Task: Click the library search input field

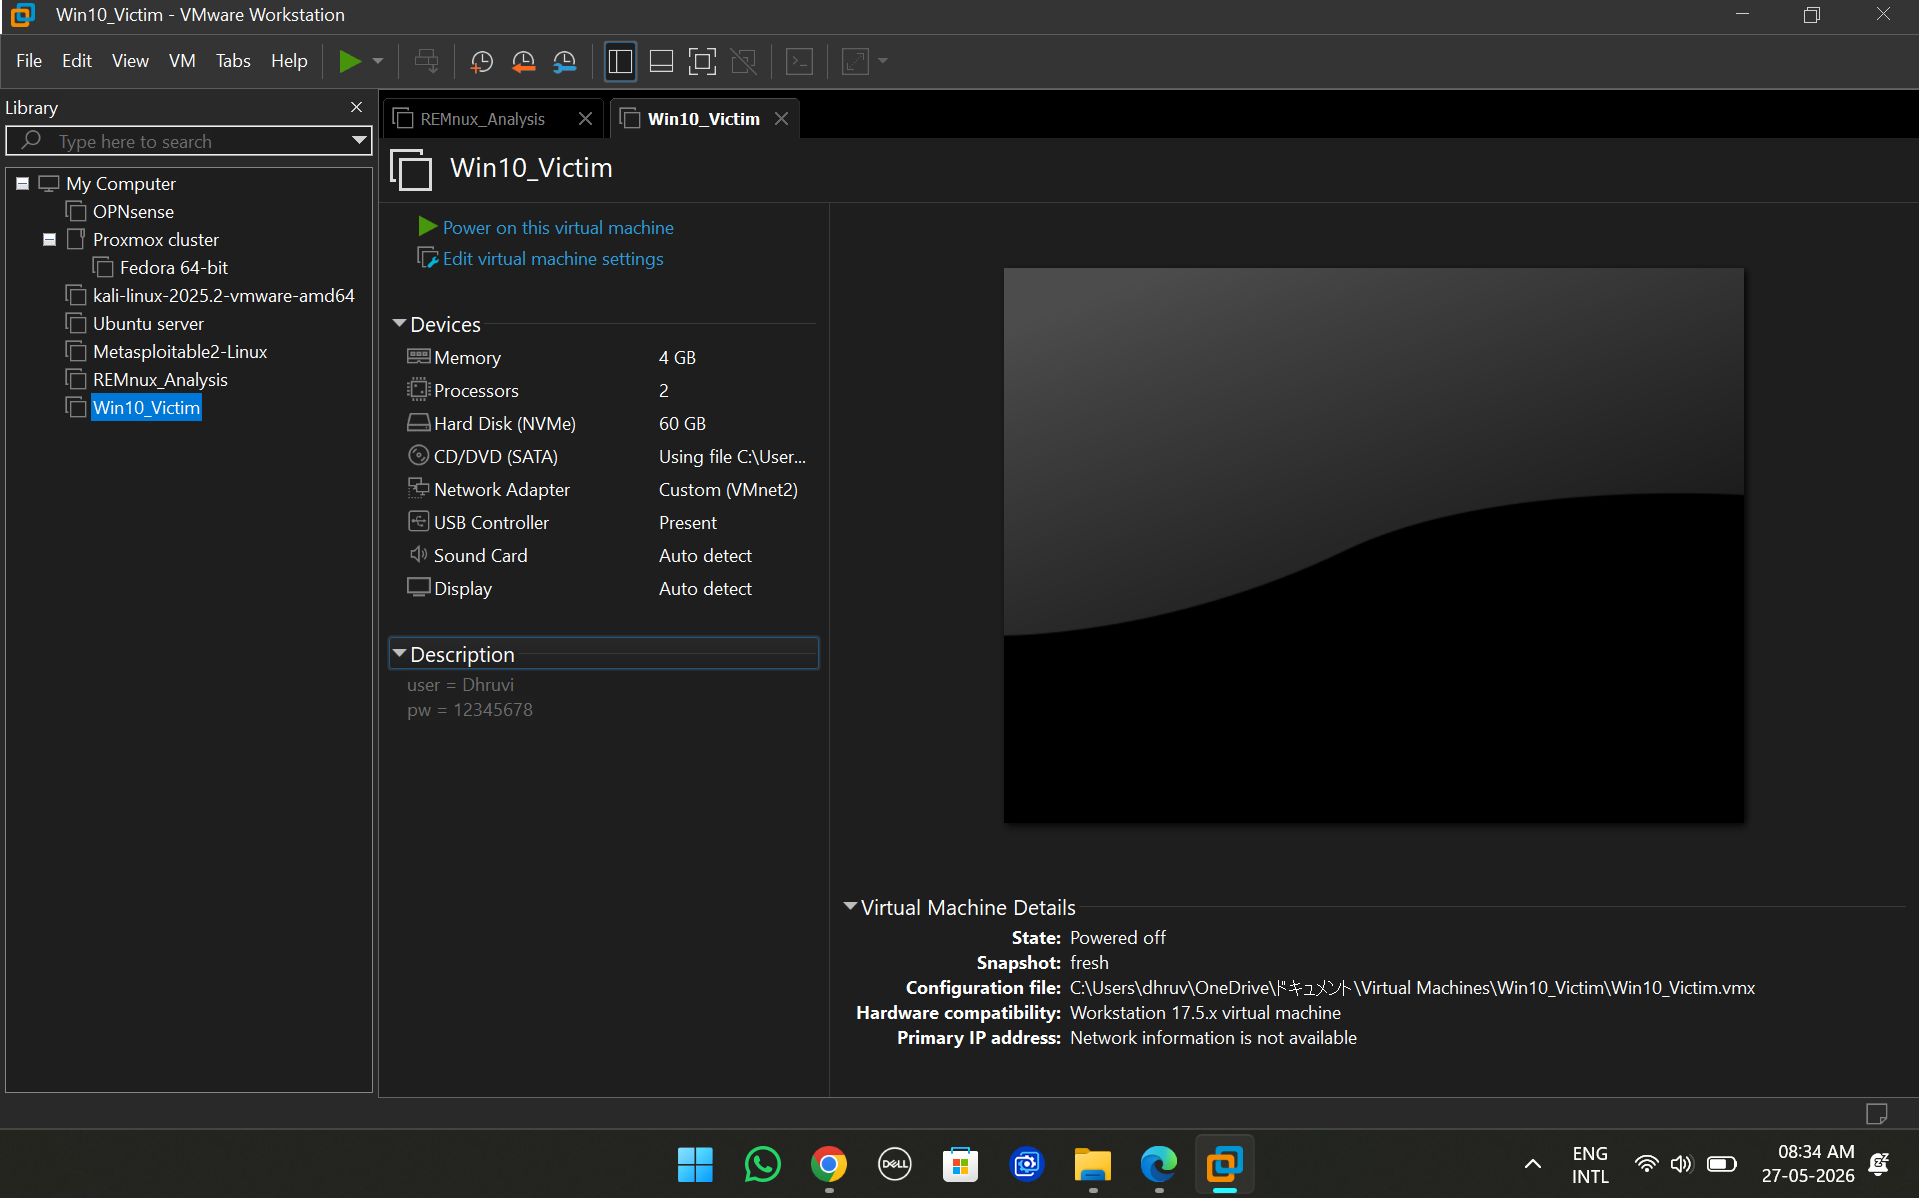Action: click(190, 141)
